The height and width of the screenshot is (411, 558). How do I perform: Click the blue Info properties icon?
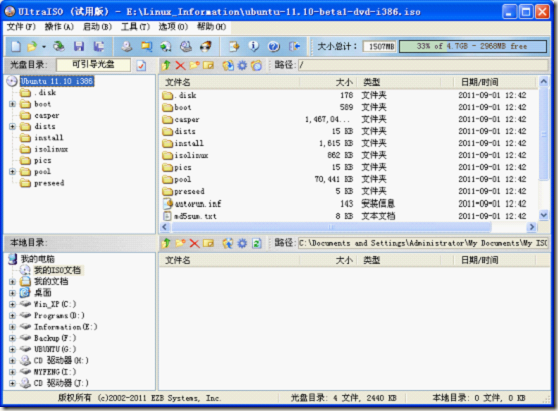pyautogui.click(x=253, y=46)
